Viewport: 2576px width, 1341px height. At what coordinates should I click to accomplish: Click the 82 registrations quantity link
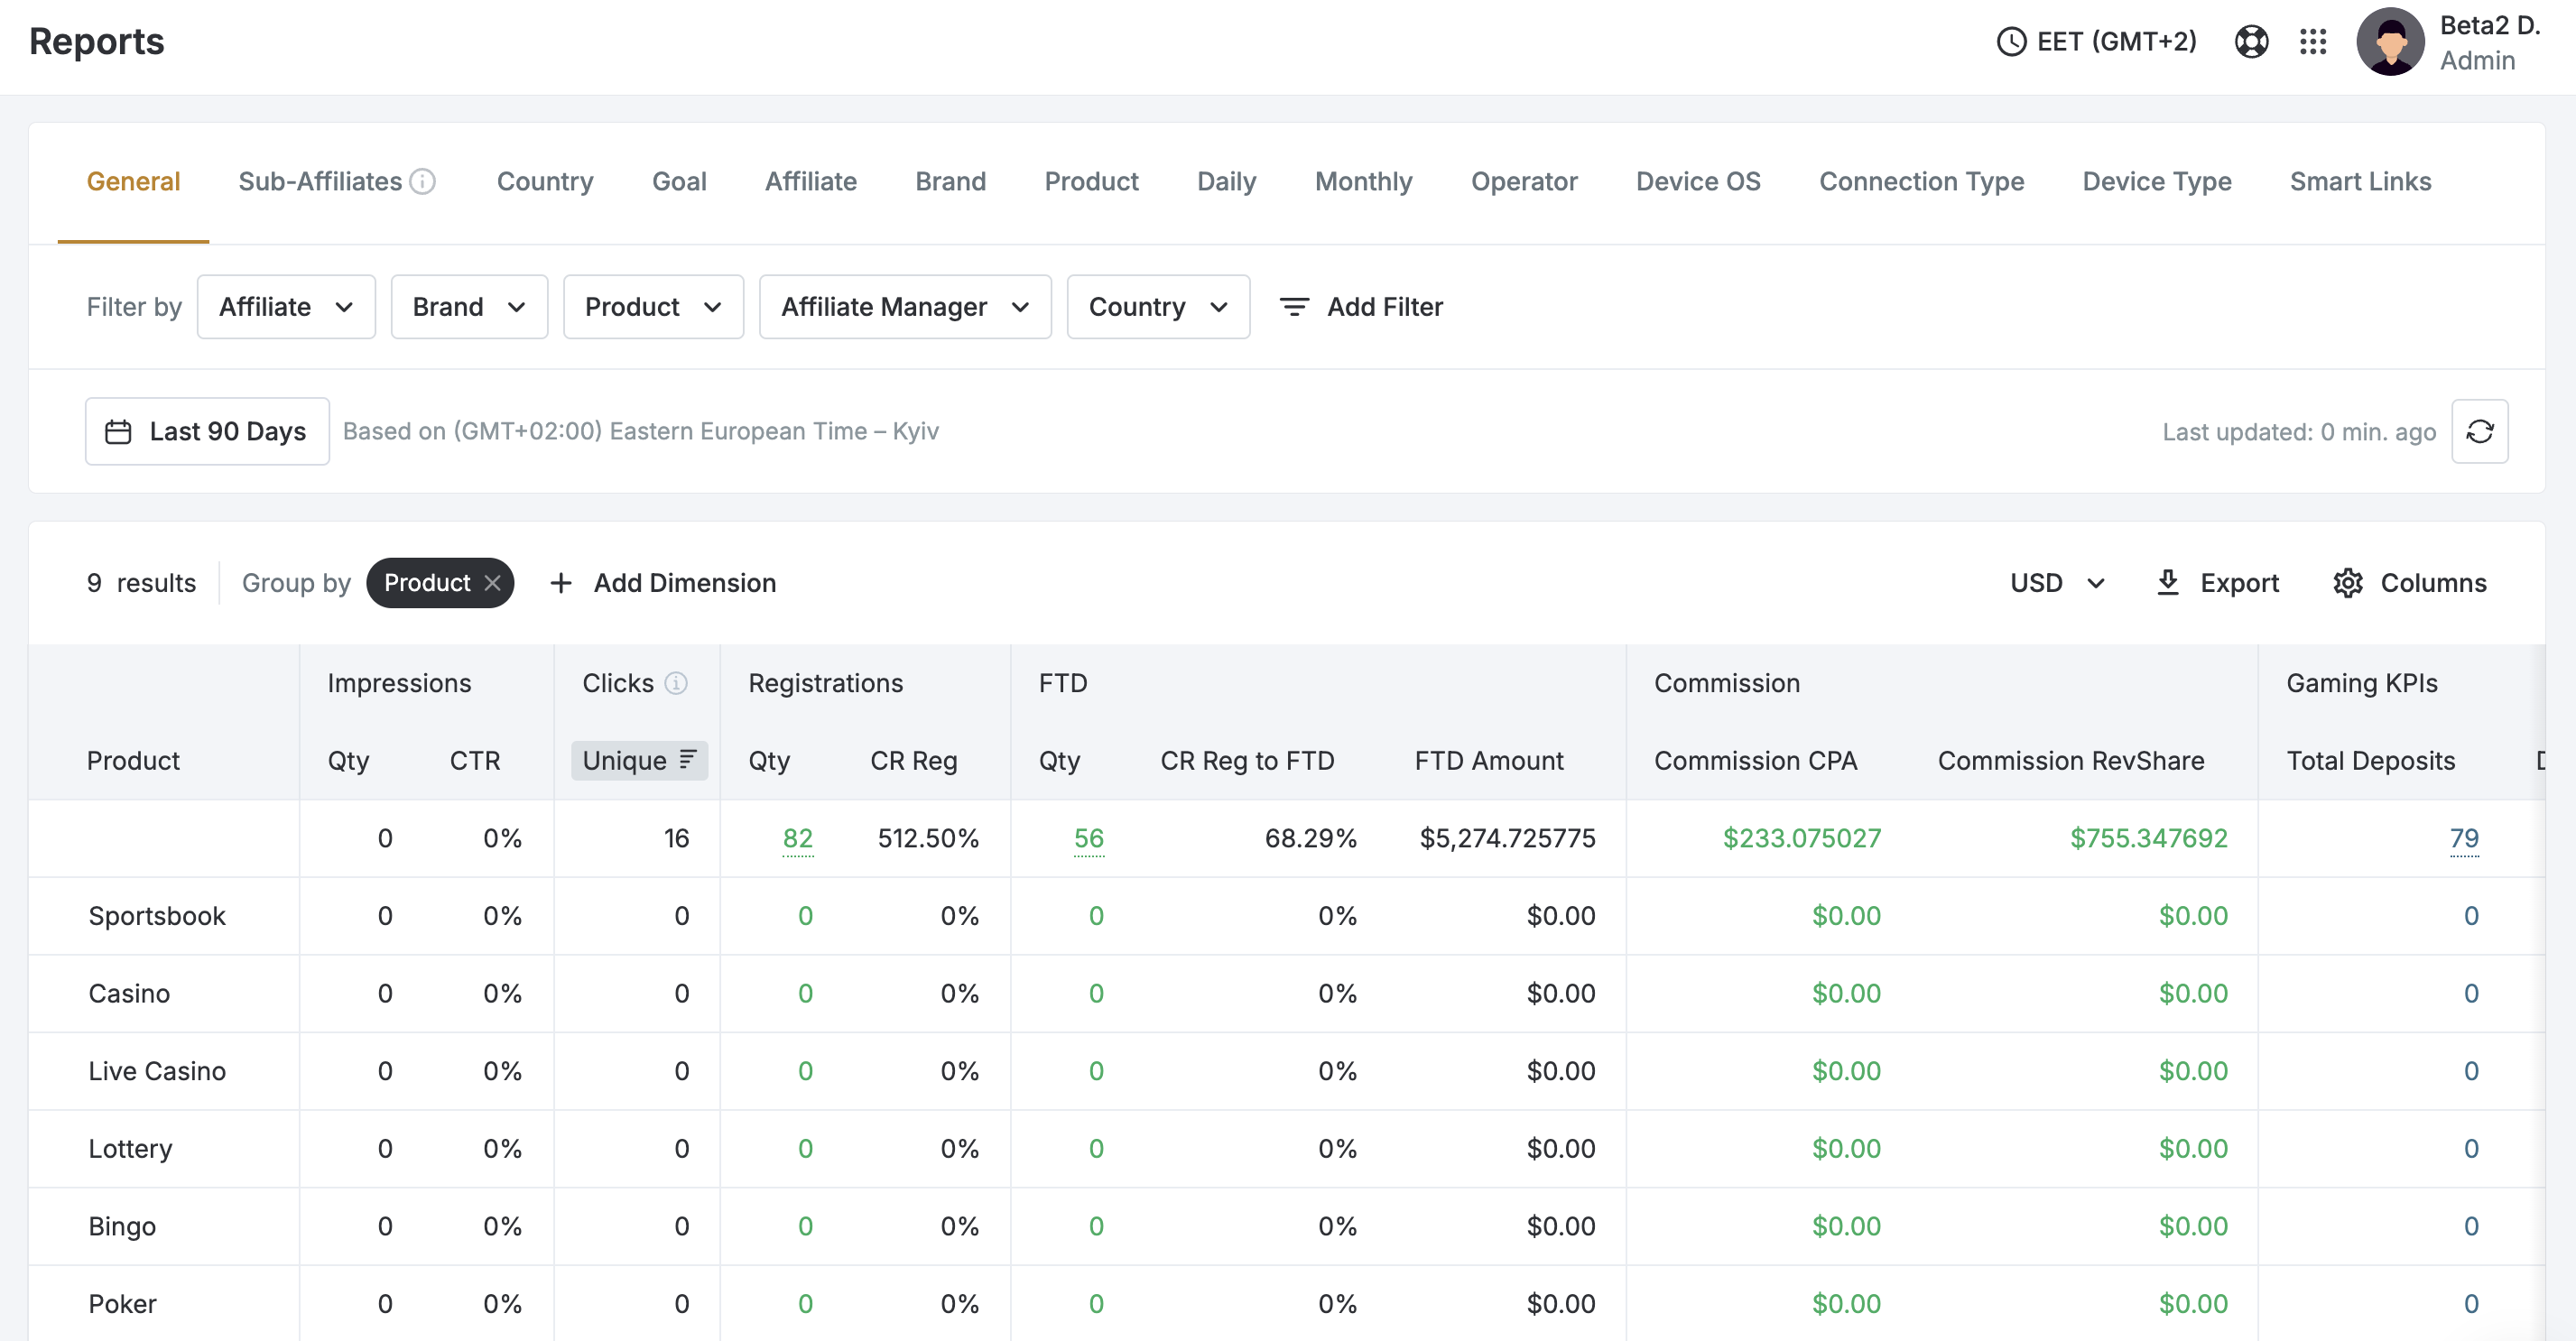(x=797, y=838)
